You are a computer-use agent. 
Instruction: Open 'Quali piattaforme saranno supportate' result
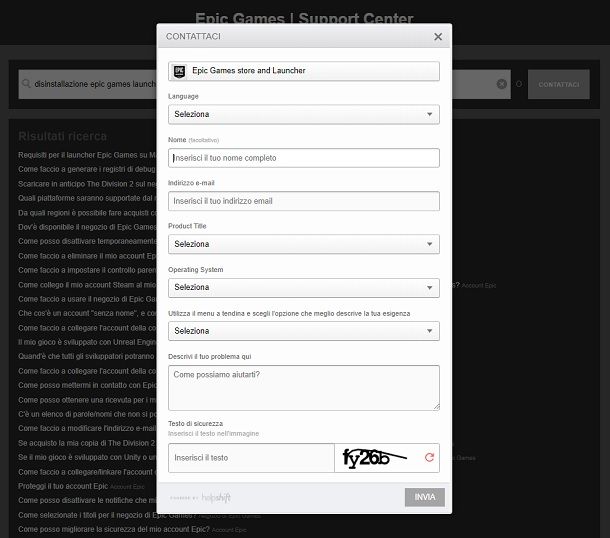point(87,198)
